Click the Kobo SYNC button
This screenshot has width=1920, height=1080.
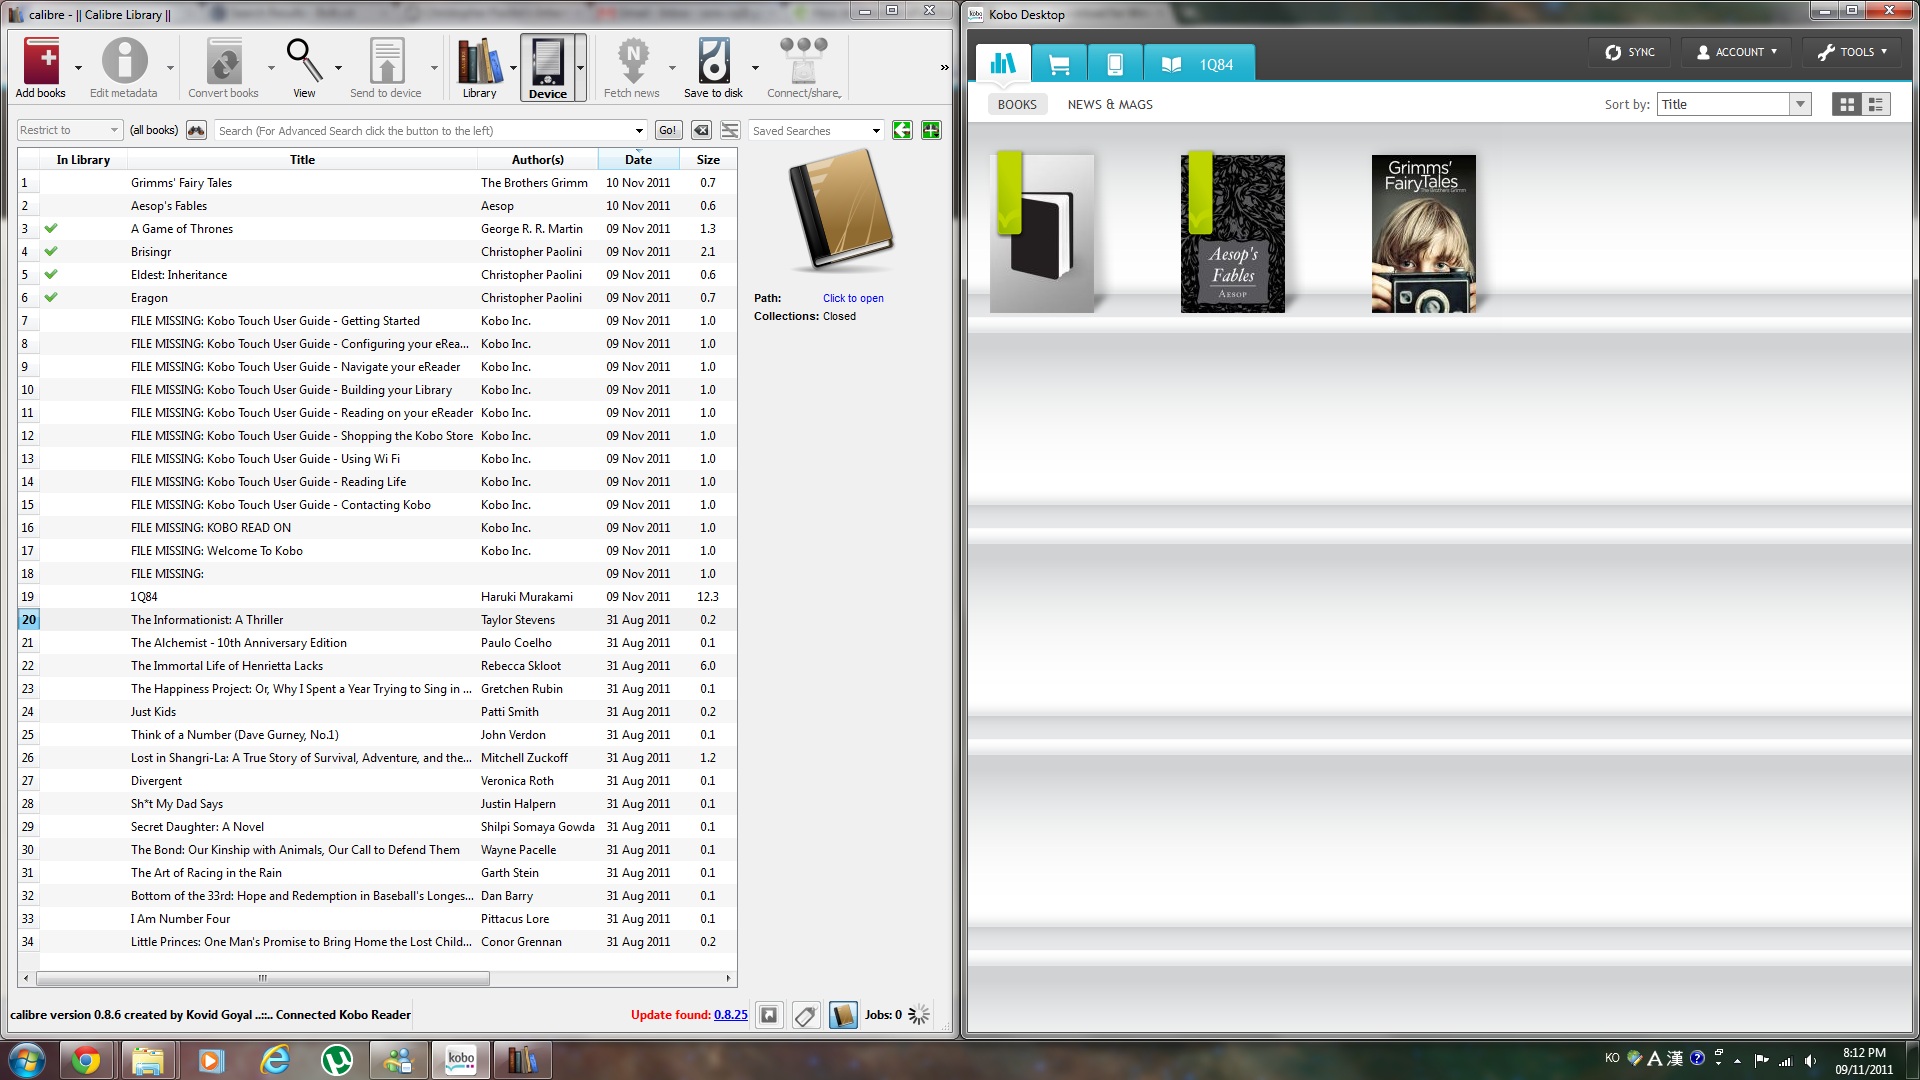click(1630, 52)
